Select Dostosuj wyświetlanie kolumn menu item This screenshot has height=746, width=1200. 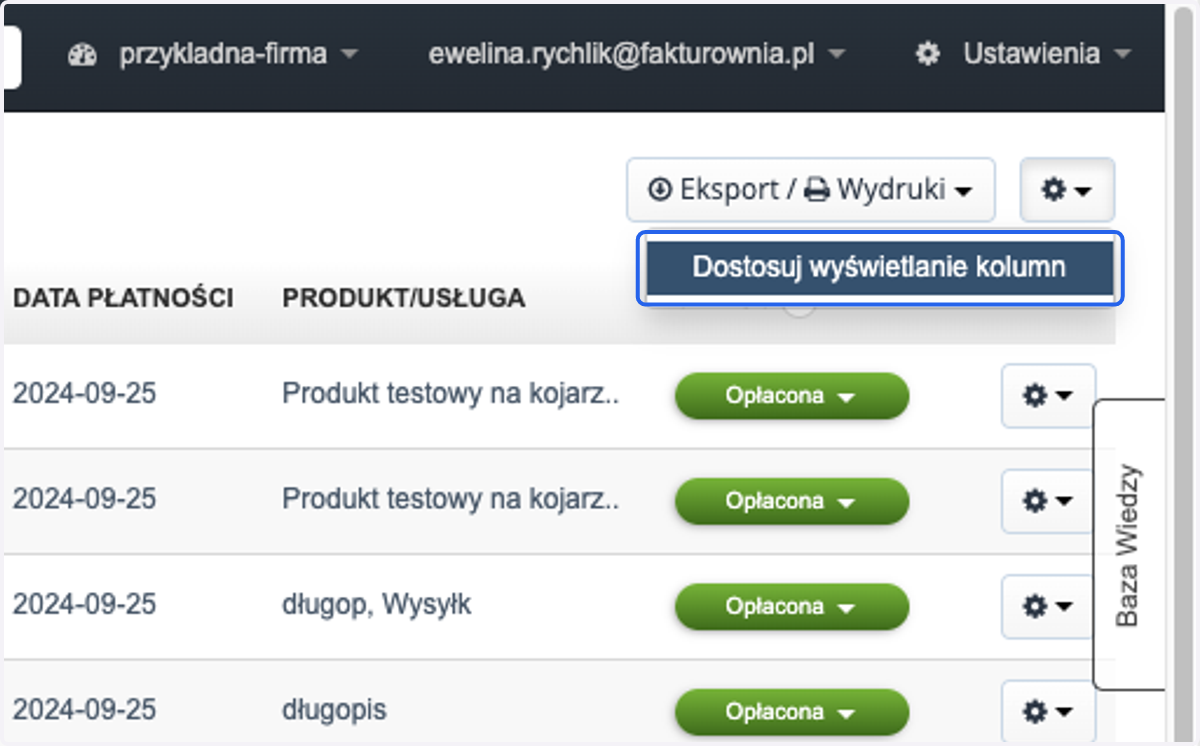pos(879,268)
